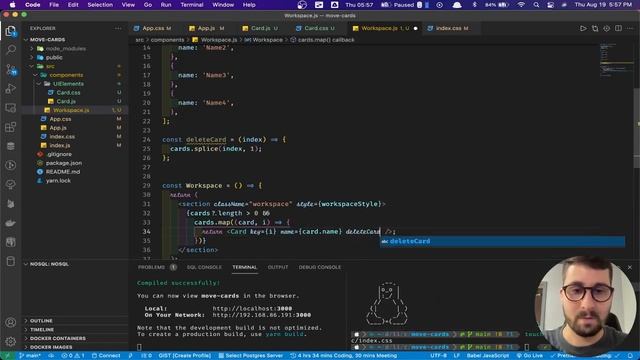Open the Selection menu

point(100,5)
